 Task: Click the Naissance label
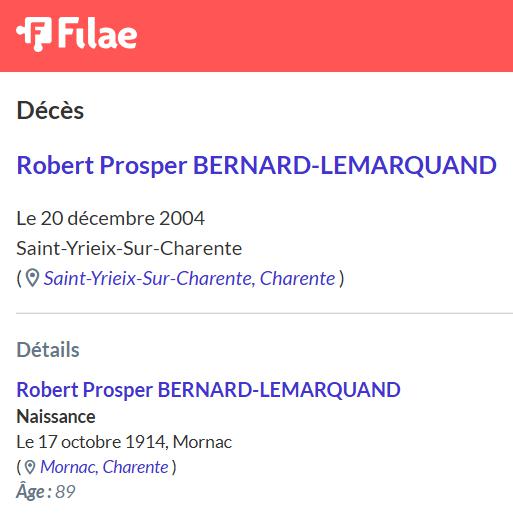pyautogui.click(x=56, y=417)
